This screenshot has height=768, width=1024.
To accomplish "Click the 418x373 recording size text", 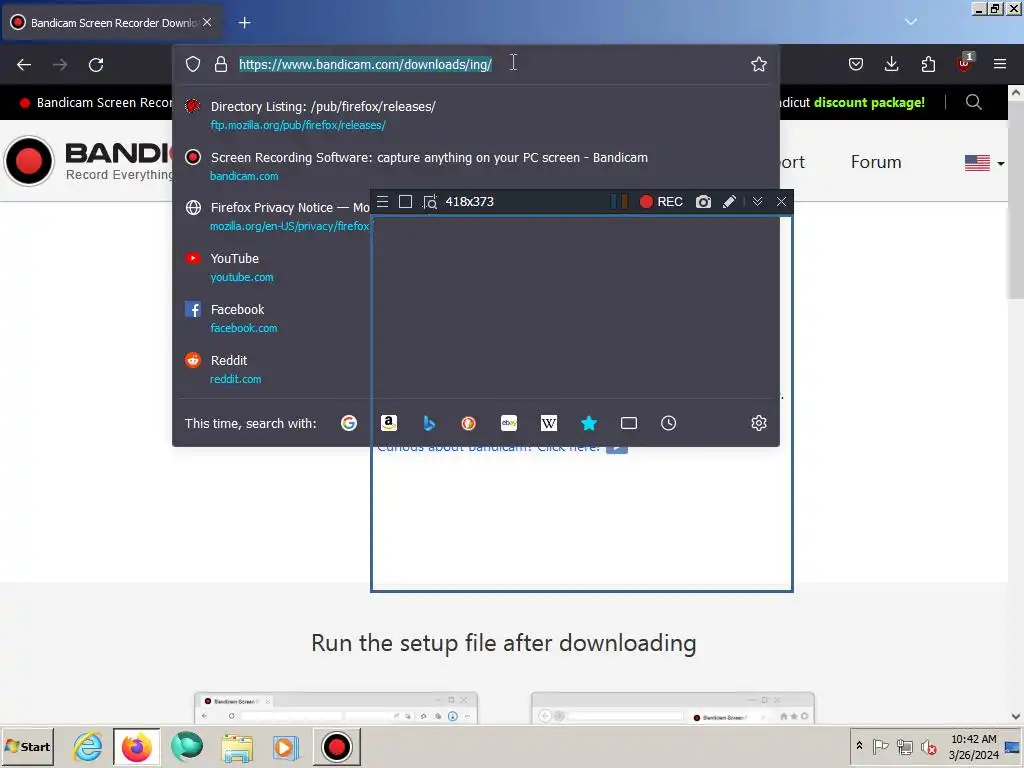I will 470,202.
